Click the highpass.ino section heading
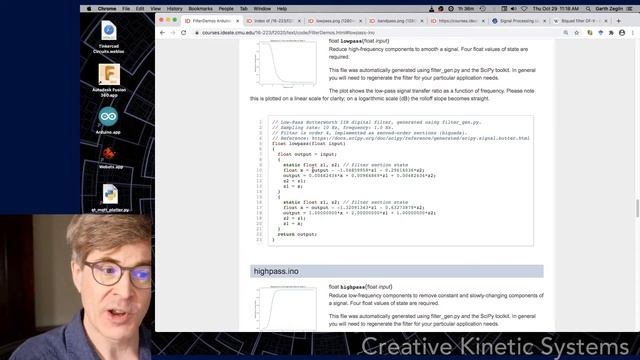640x360 pixels. [397, 271]
